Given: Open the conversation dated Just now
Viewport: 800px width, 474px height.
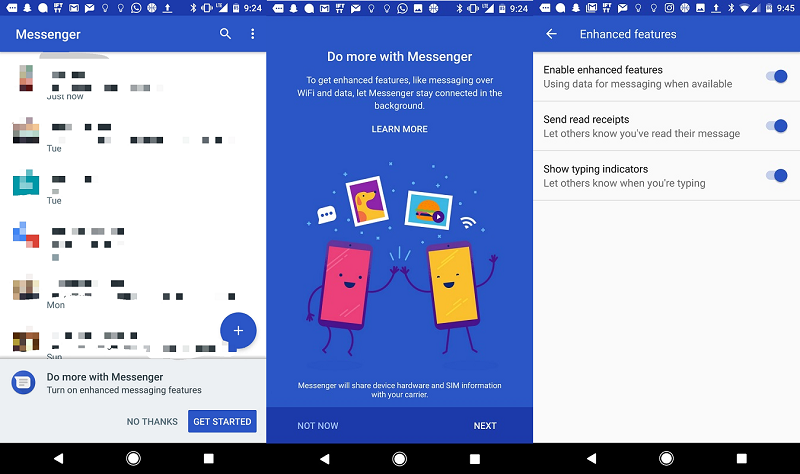Looking at the screenshot, I should pyautogui.click(x=133, y=84).
